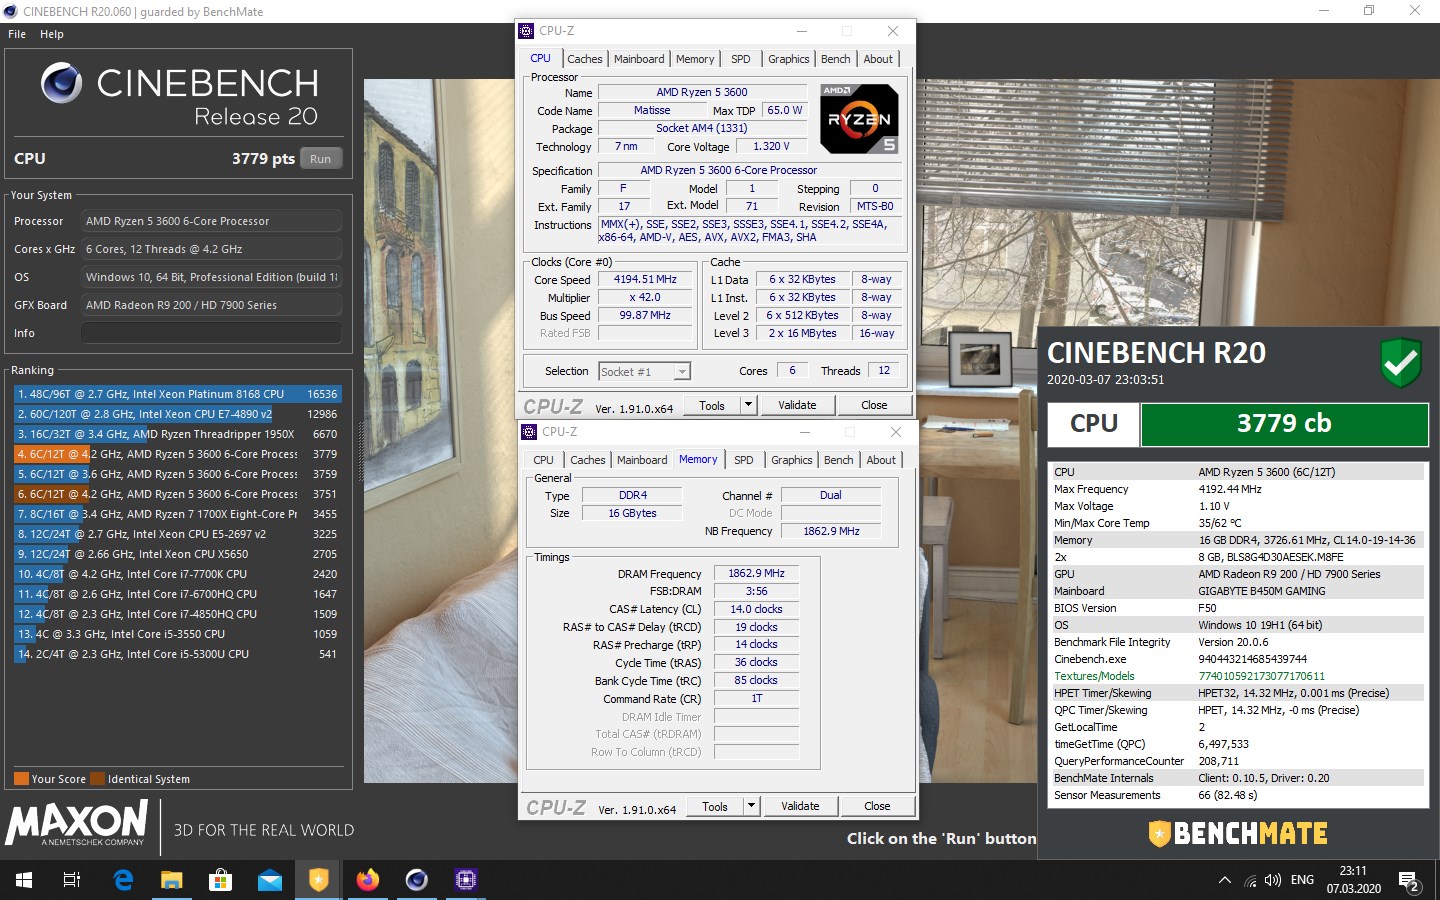Click Close button in lower CPU-Z window
Image resolution: width=1440 pixels, height=900 pixels.
[x=877, y=806]
